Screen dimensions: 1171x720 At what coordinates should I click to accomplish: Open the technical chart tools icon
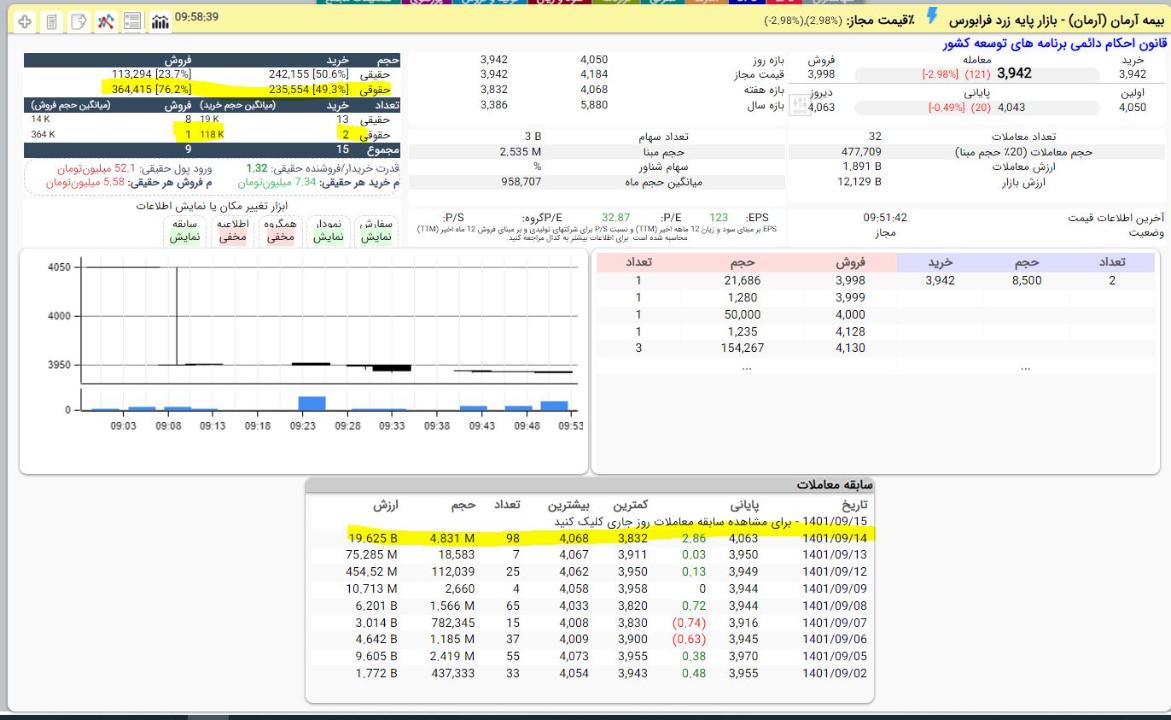click(x=105, y=21)
